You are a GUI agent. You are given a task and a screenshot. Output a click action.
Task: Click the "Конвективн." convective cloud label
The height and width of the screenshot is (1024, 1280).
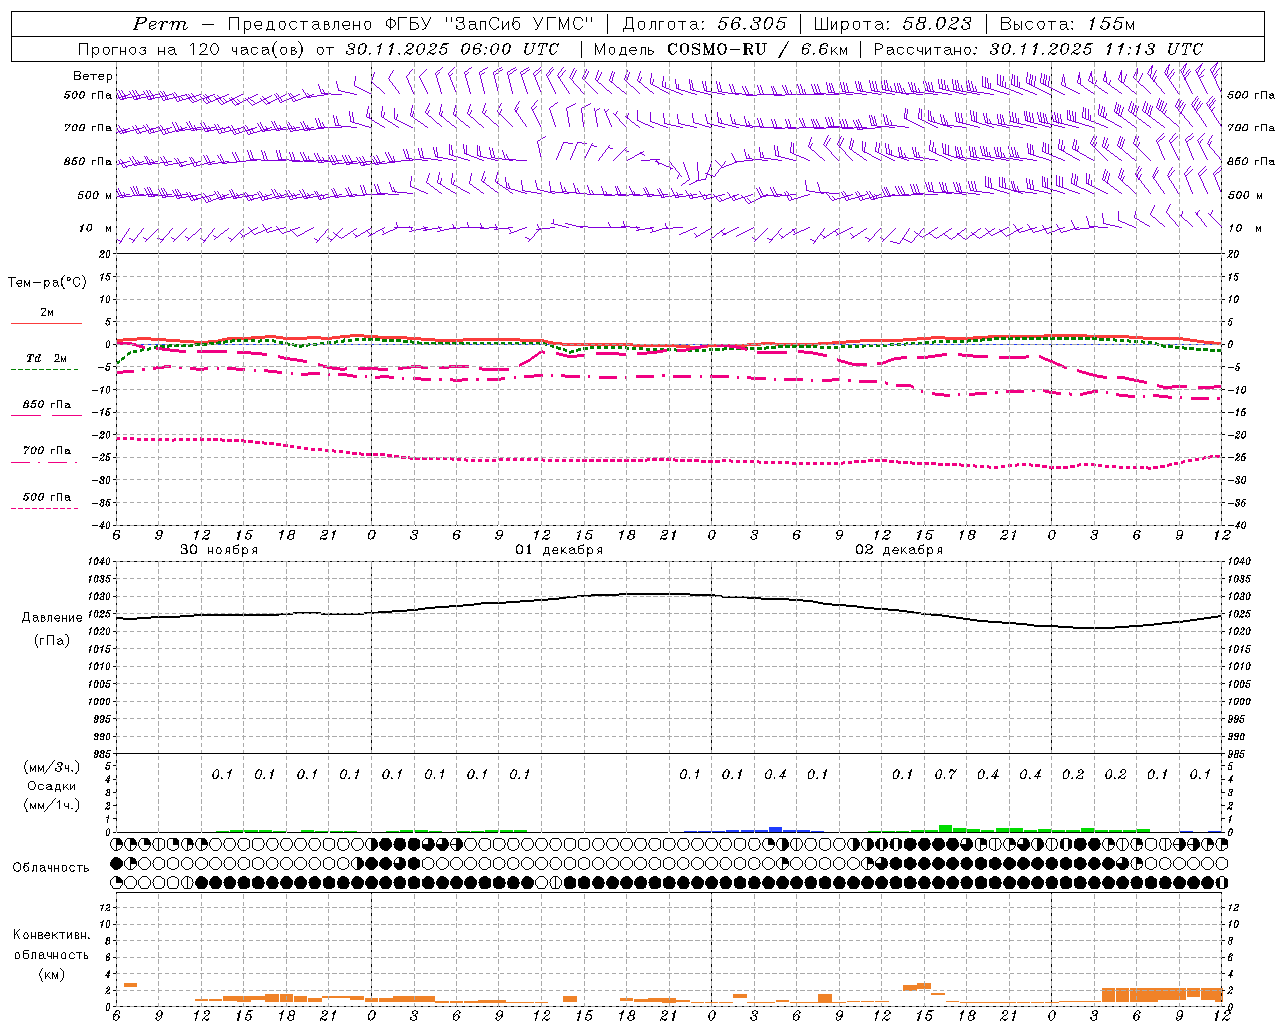(51, 935)
